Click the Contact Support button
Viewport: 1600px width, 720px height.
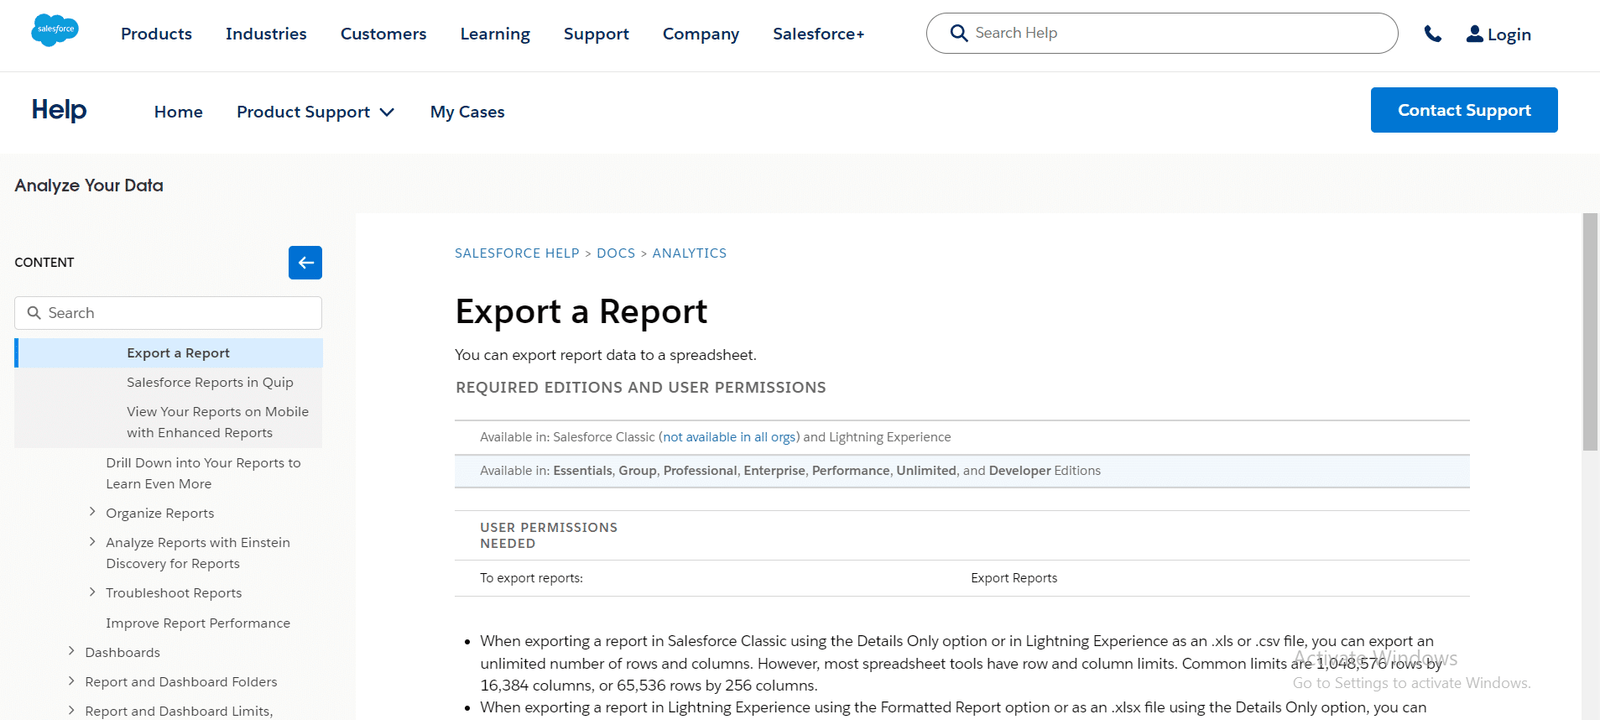click(x=1464, y=110)
